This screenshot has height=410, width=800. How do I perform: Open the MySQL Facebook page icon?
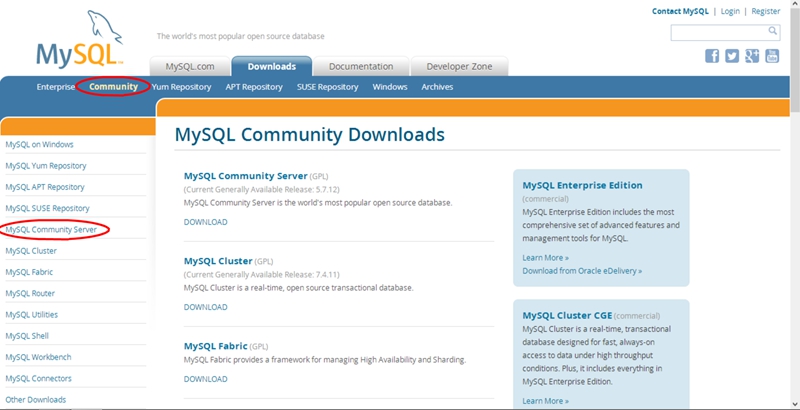tap(712, 56)
